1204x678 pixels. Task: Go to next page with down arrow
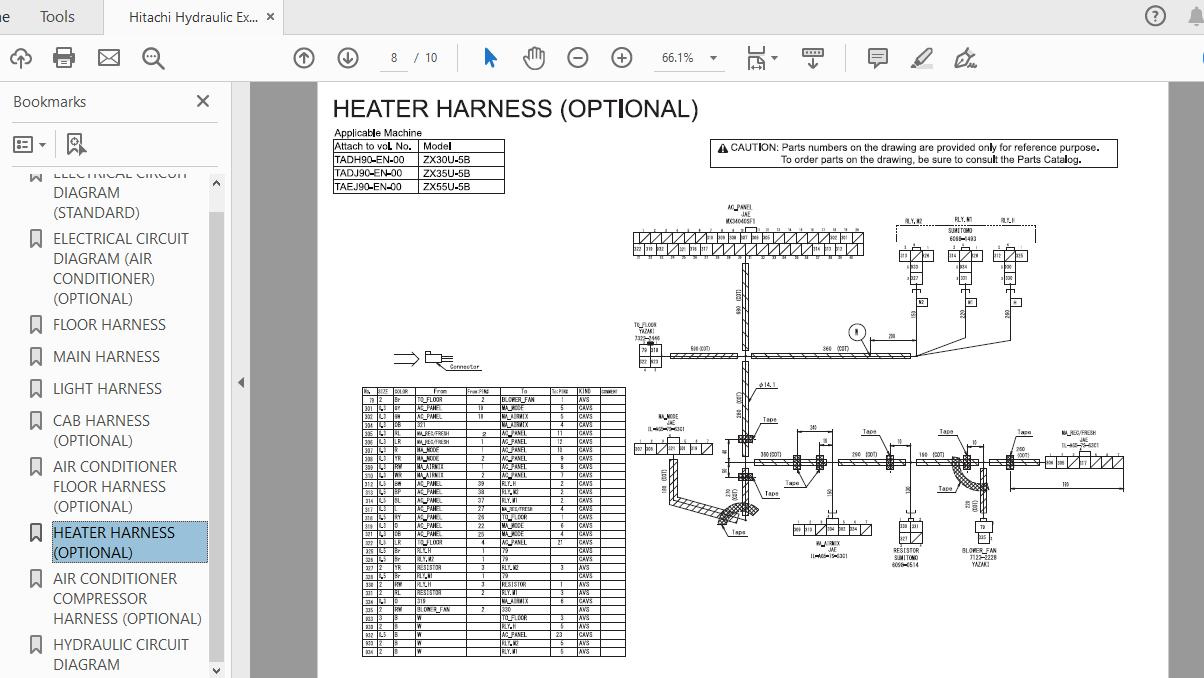348,58
